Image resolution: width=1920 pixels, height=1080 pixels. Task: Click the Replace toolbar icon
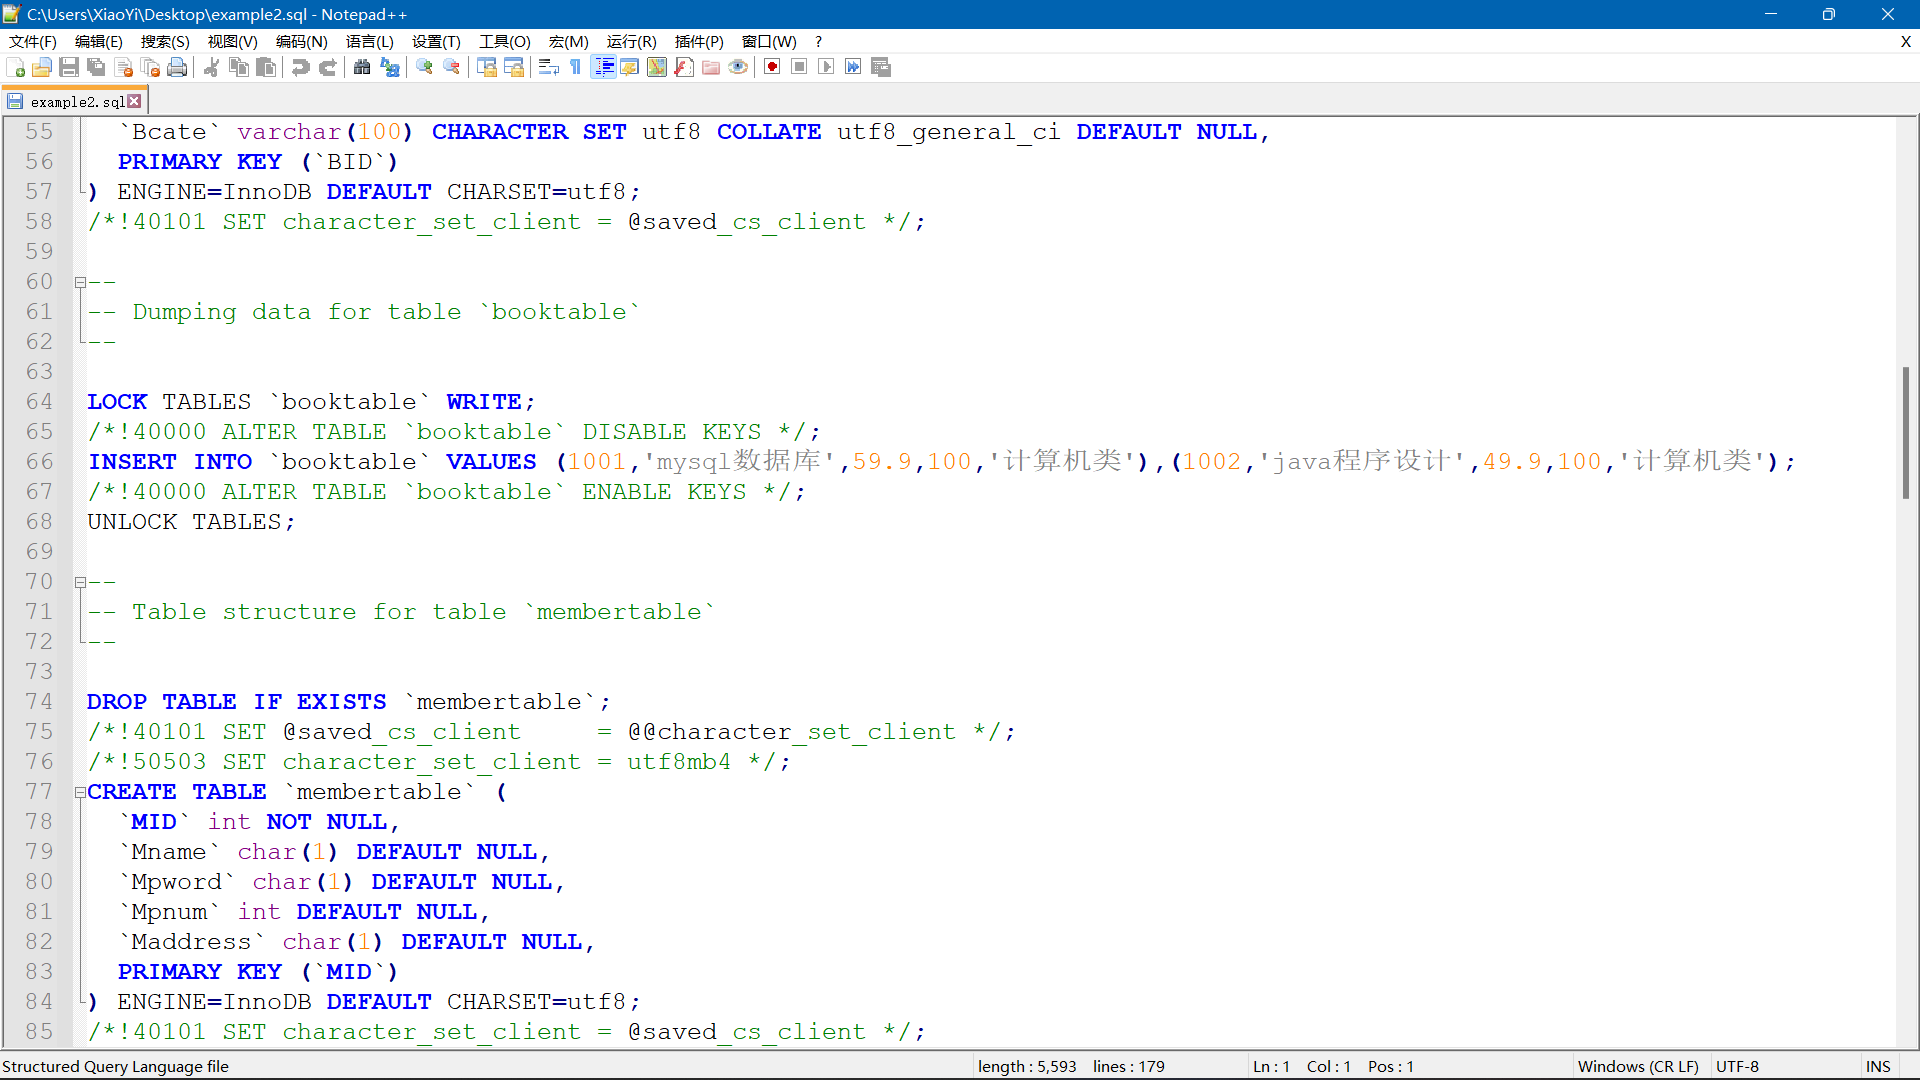click(x=390, y=67)
